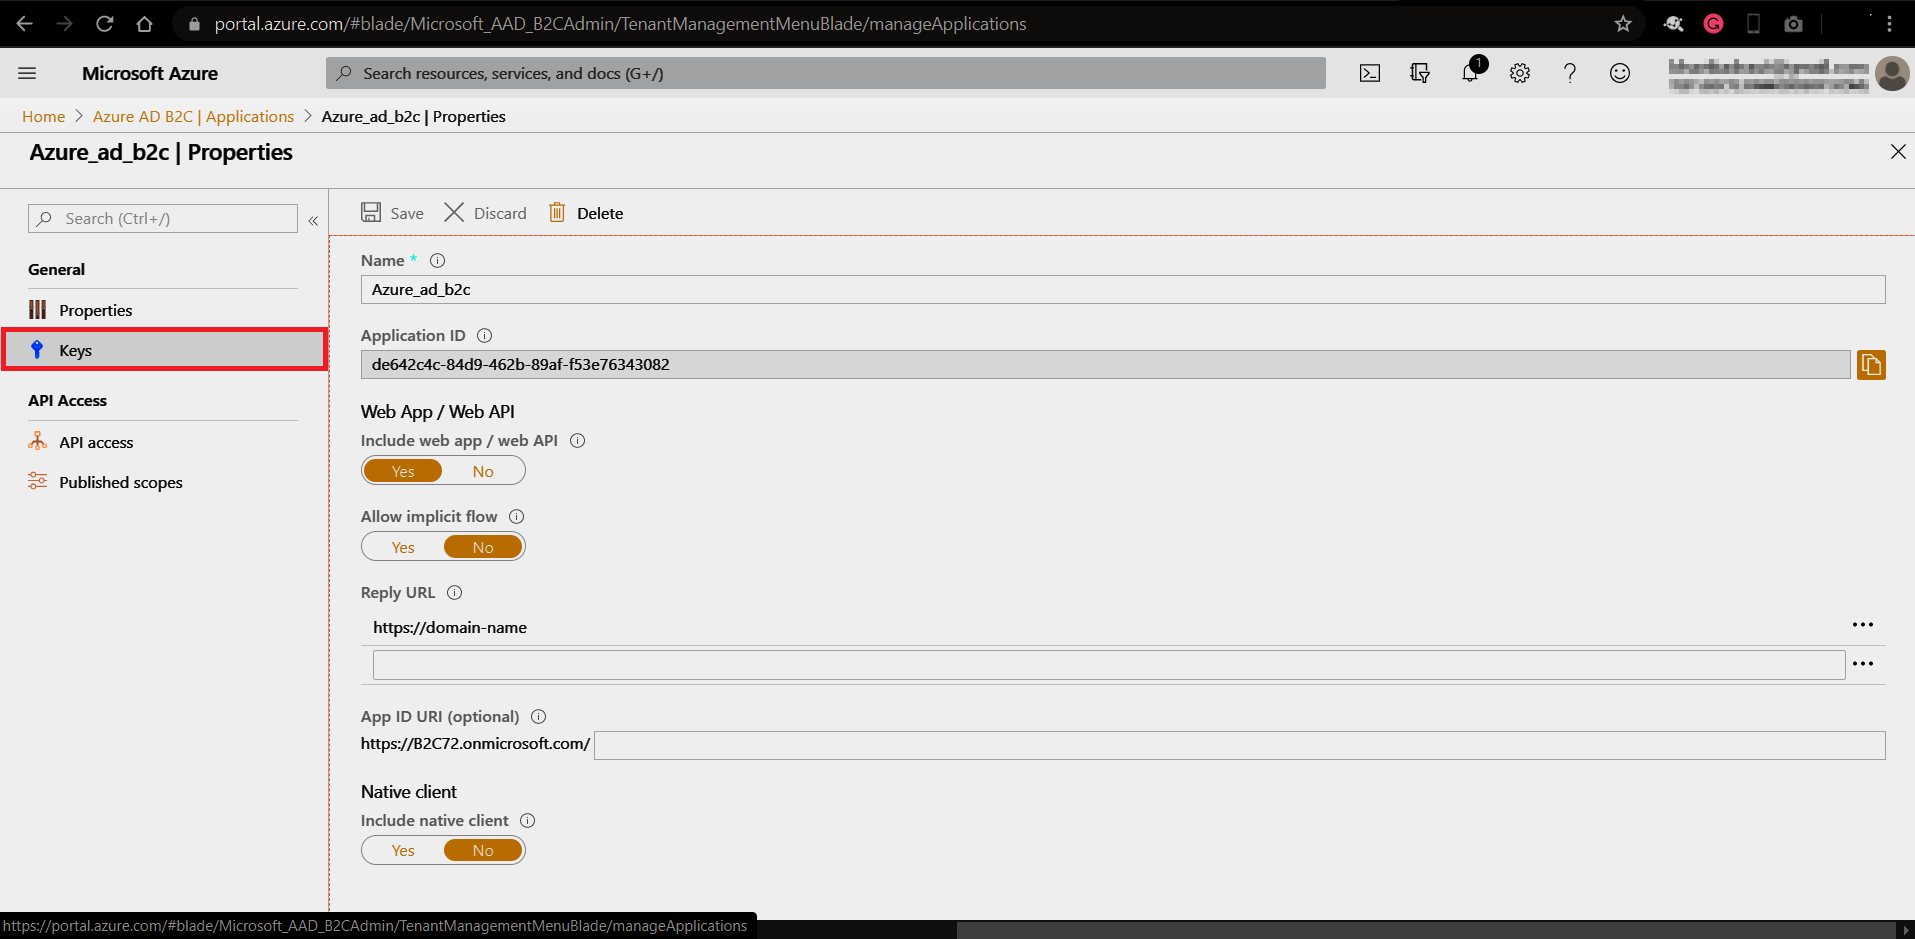Click the browser address bar URL
1915x939 pixels.
(x=620, y=23)
